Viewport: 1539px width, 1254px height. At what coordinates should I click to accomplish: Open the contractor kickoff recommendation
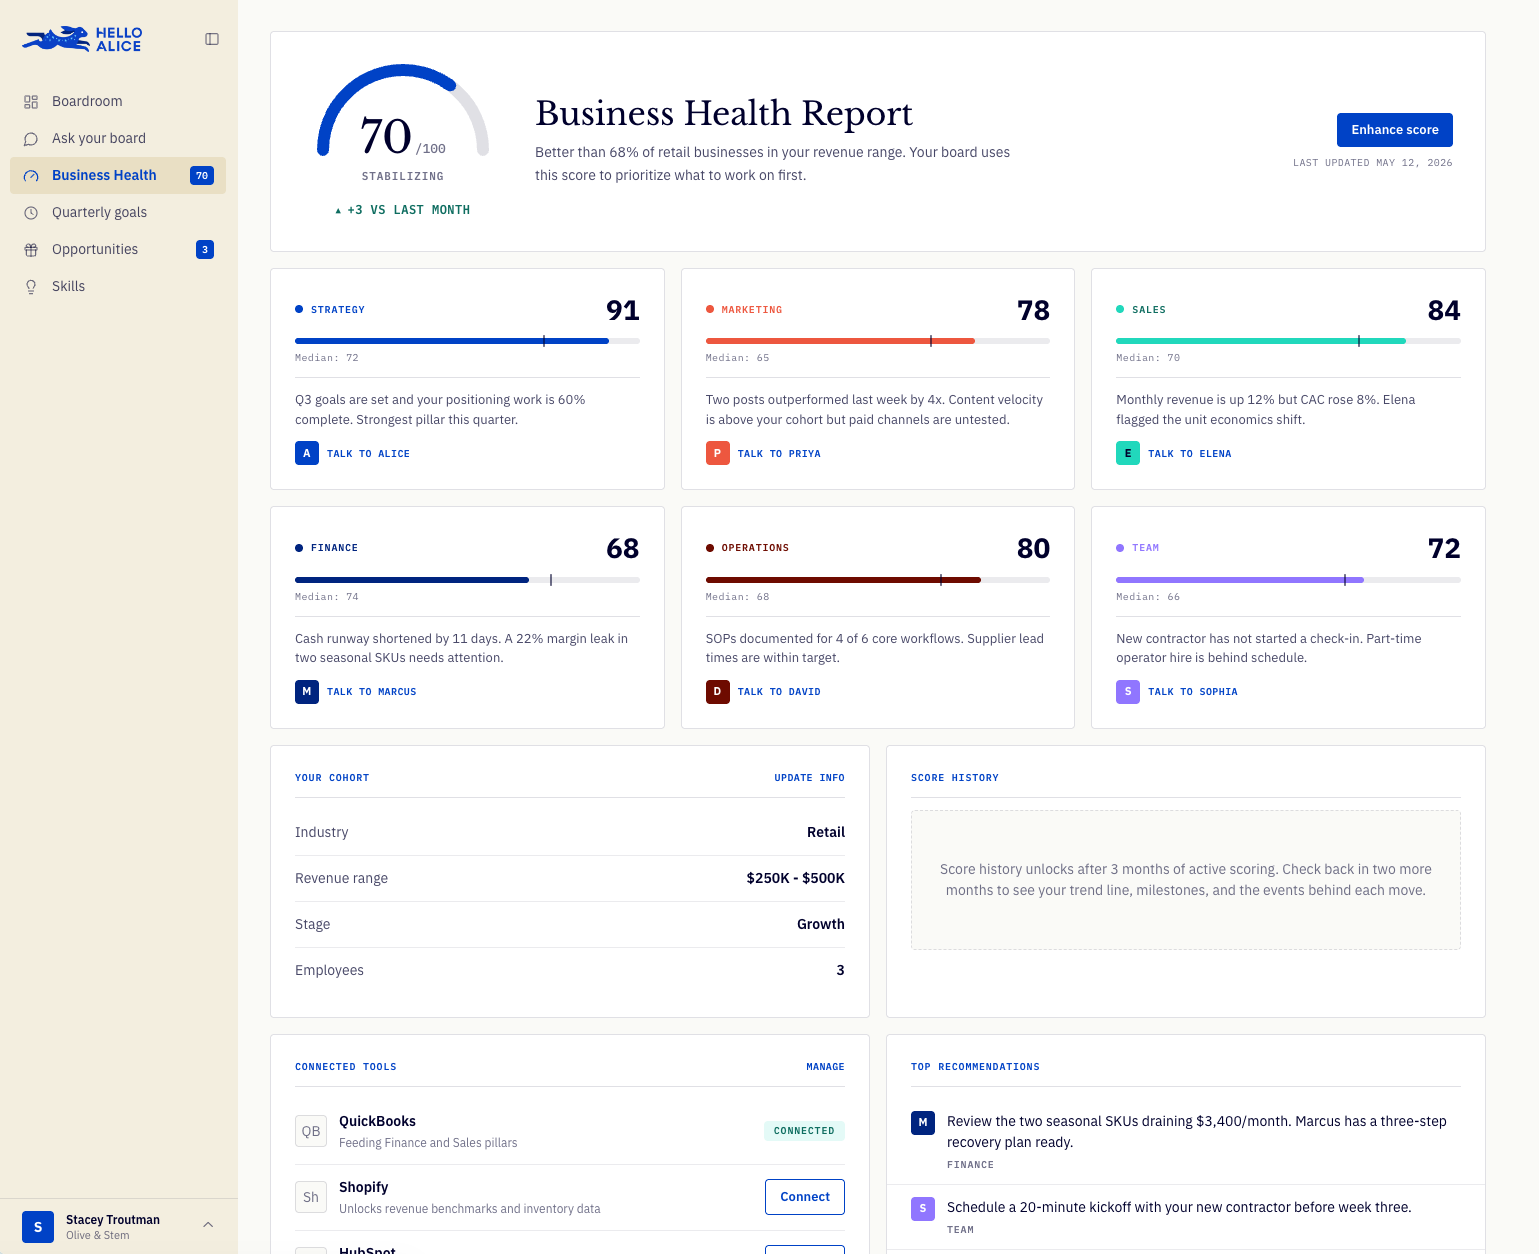point(1185,1218)
